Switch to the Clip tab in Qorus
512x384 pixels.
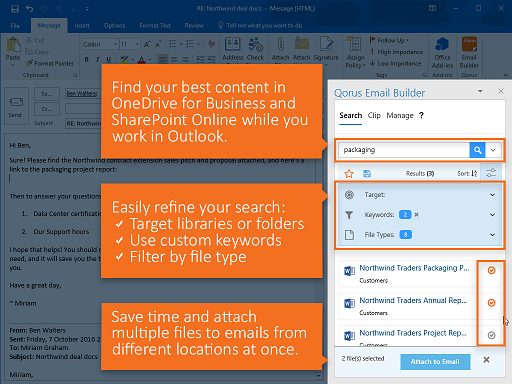(374, 115)
